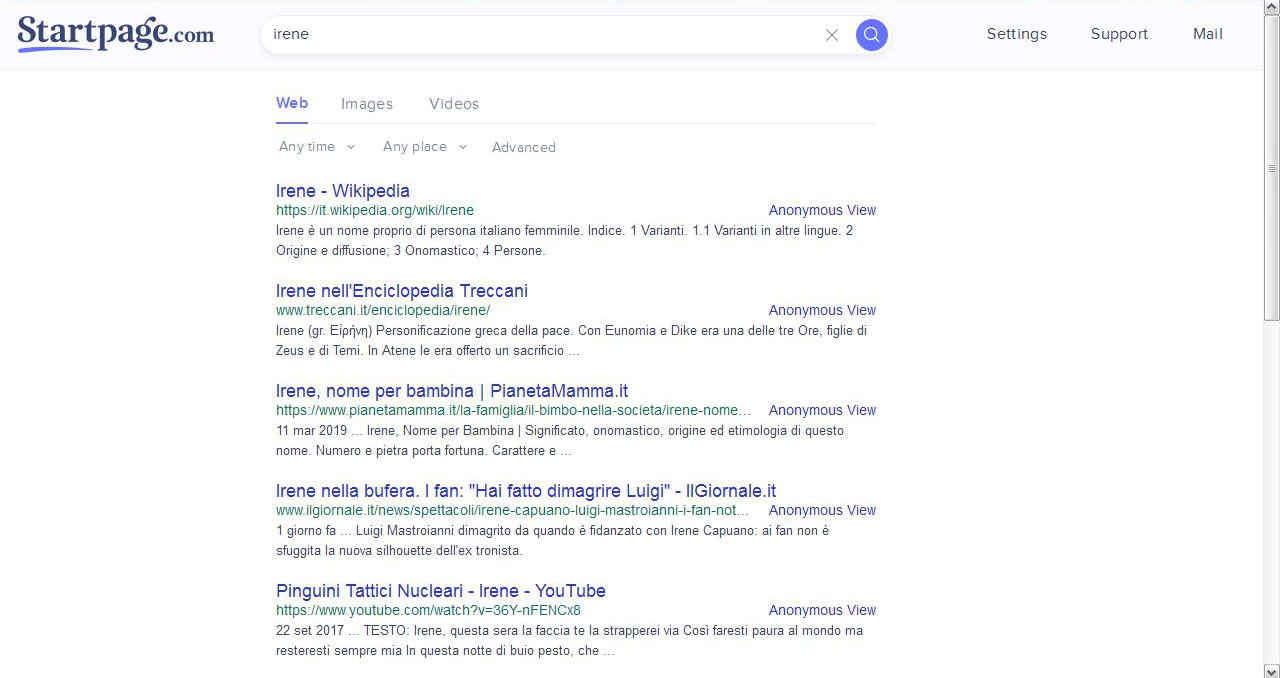
Task: Open Anonymous View for the IlGiornale result
Action: (822, 510)
